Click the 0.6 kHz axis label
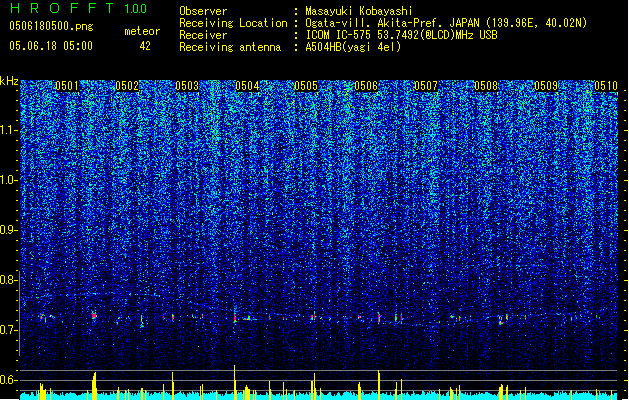 pyautogui.click(x=8, y=380)
